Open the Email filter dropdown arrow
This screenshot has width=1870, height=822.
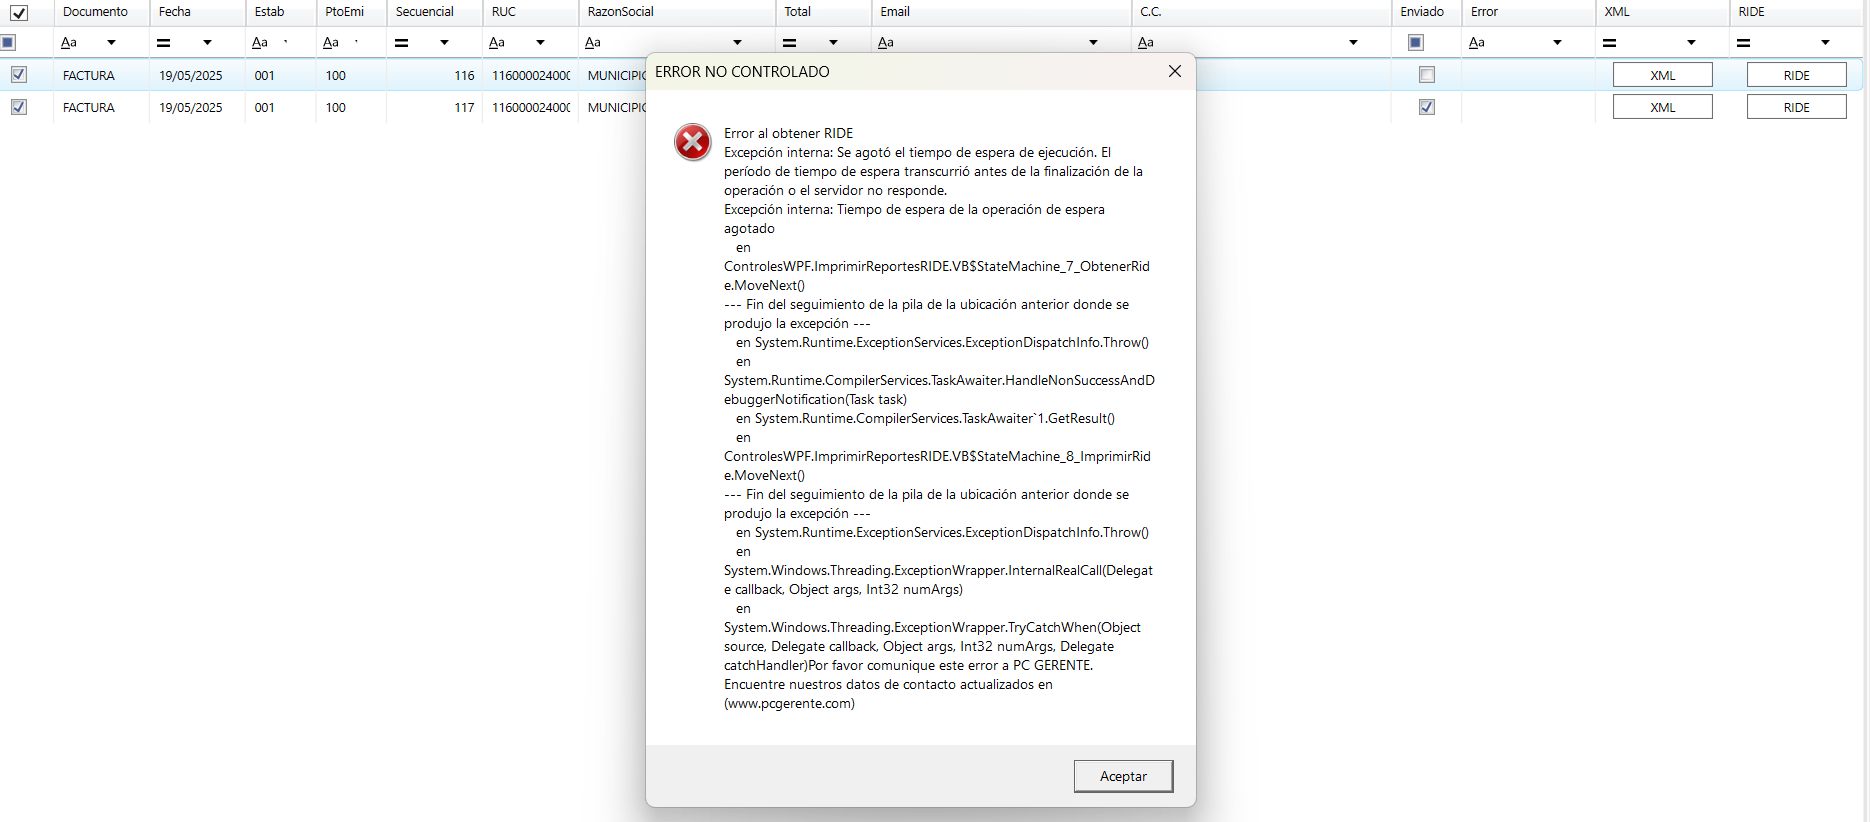(x=1093, y=42)
